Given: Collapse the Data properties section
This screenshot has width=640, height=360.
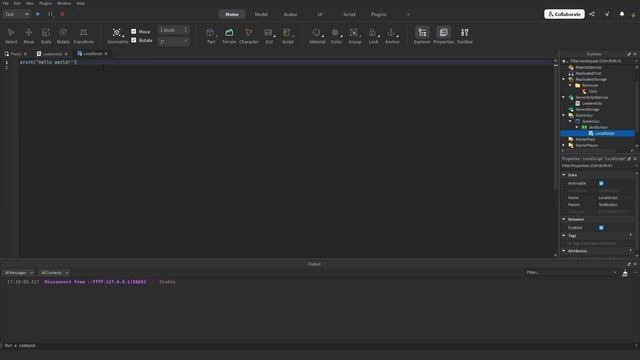Looking at the screenshot, I should 564,175.
